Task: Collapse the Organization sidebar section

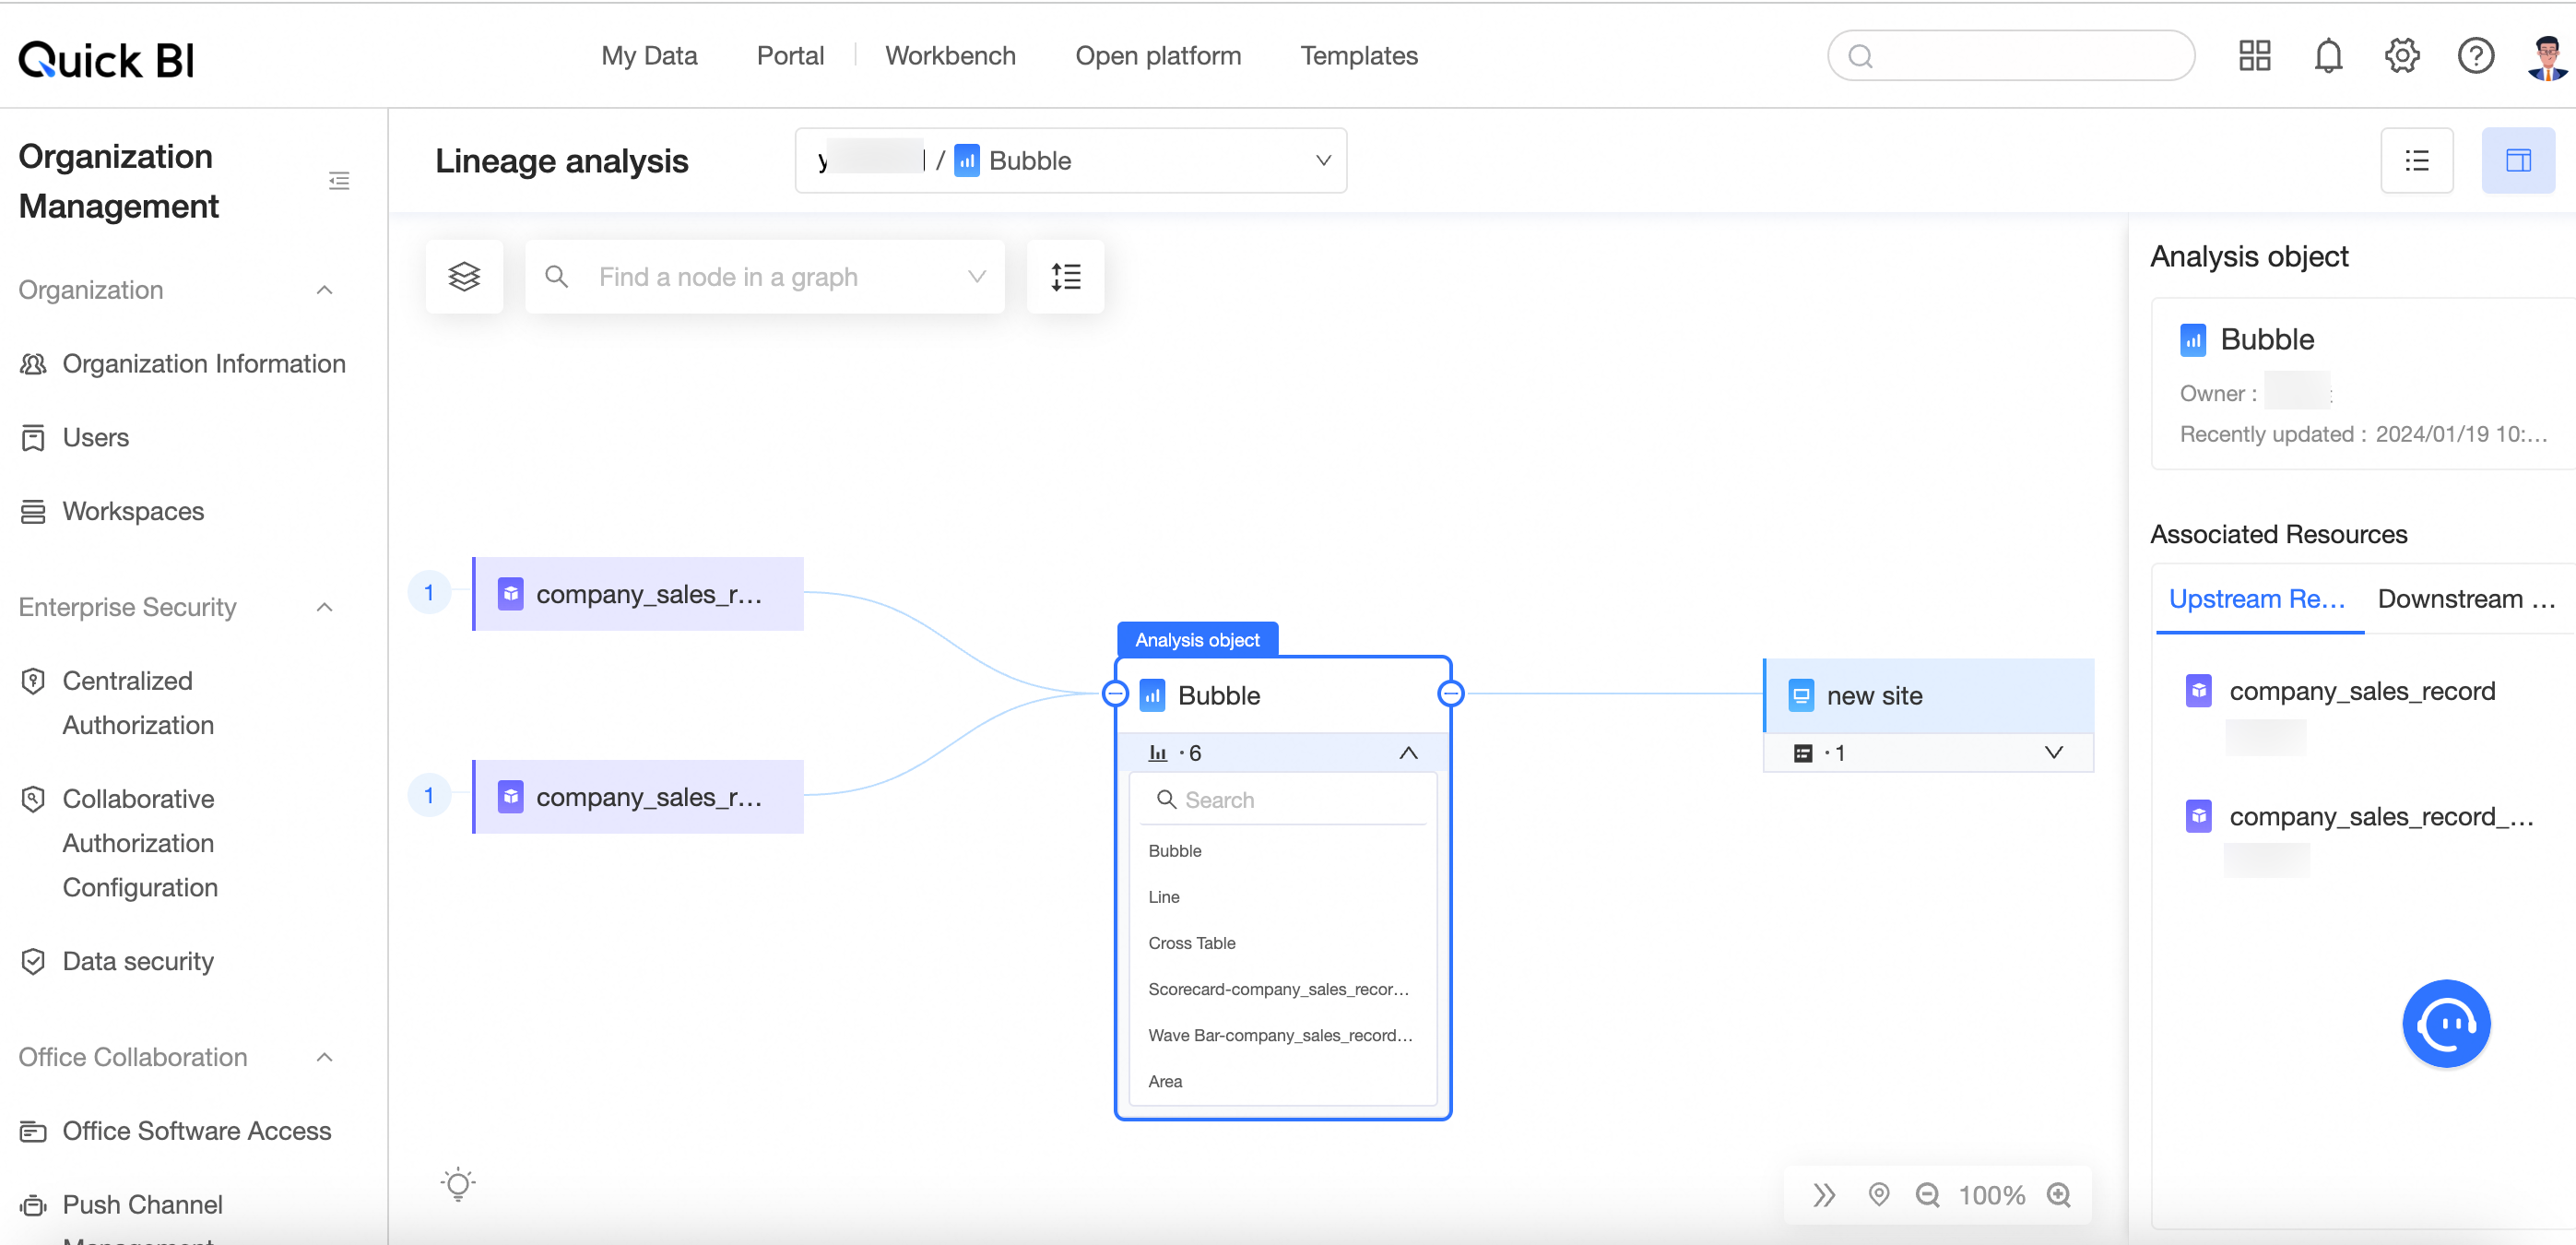Action: (x=324, y=290)
